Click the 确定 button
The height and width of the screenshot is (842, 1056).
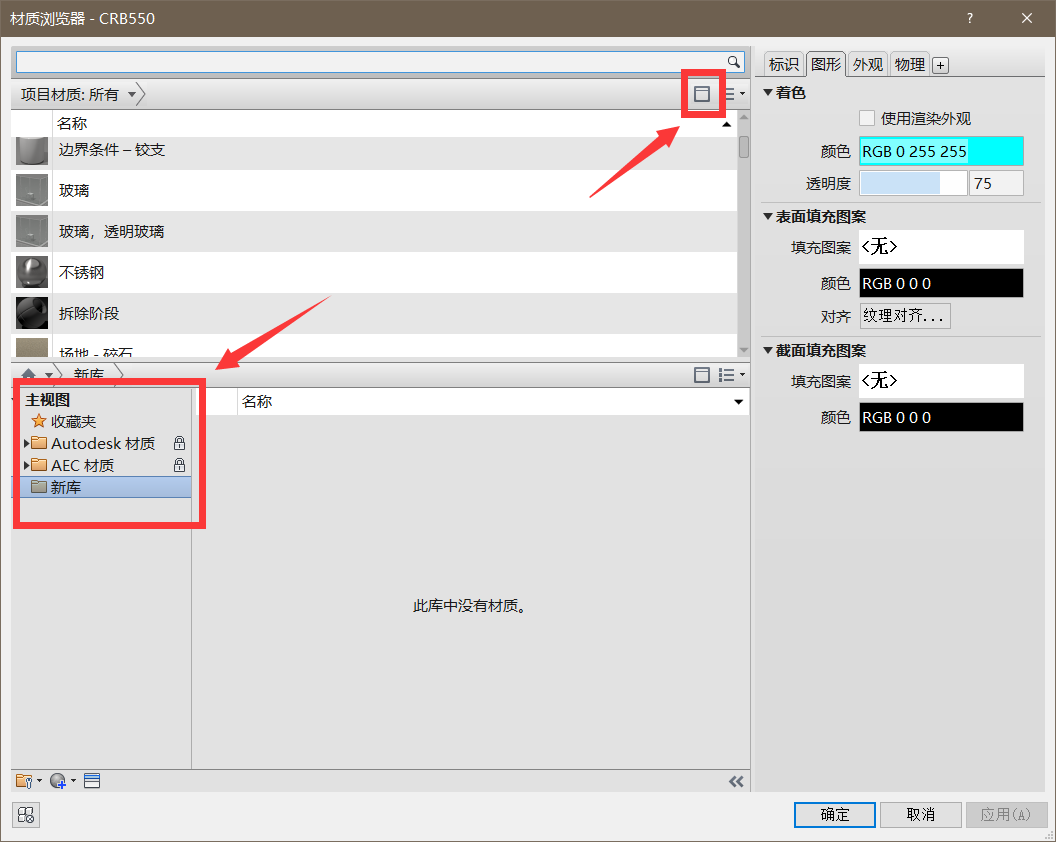click(834, 814)
